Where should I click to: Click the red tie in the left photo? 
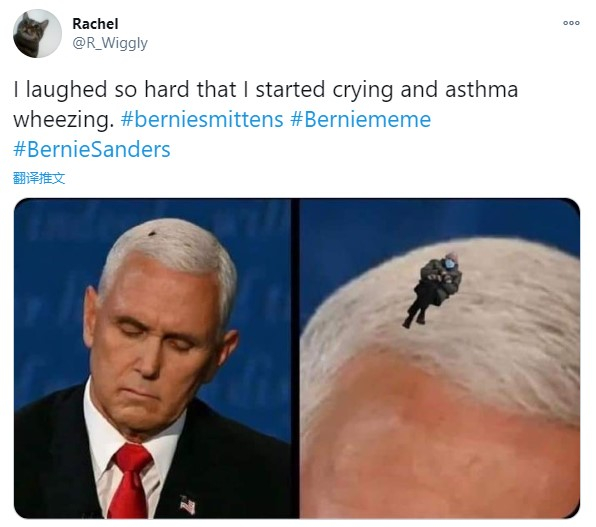130,481
